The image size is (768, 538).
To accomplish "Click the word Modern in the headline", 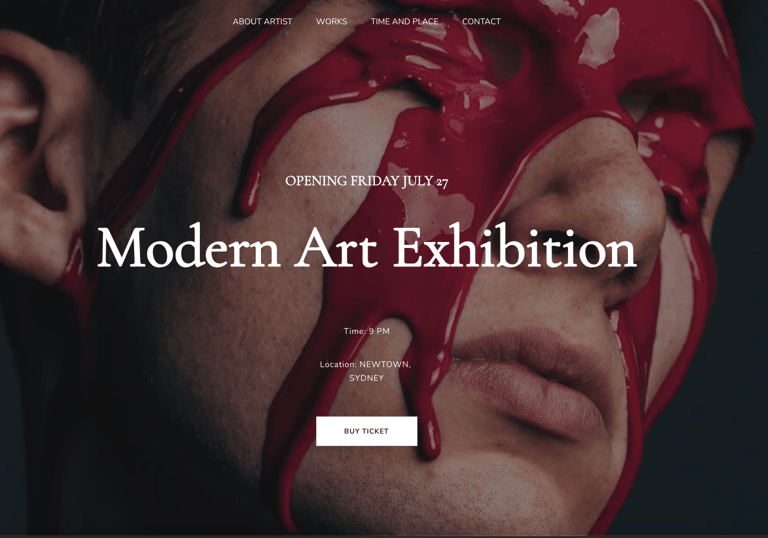I will pos(189,247).
